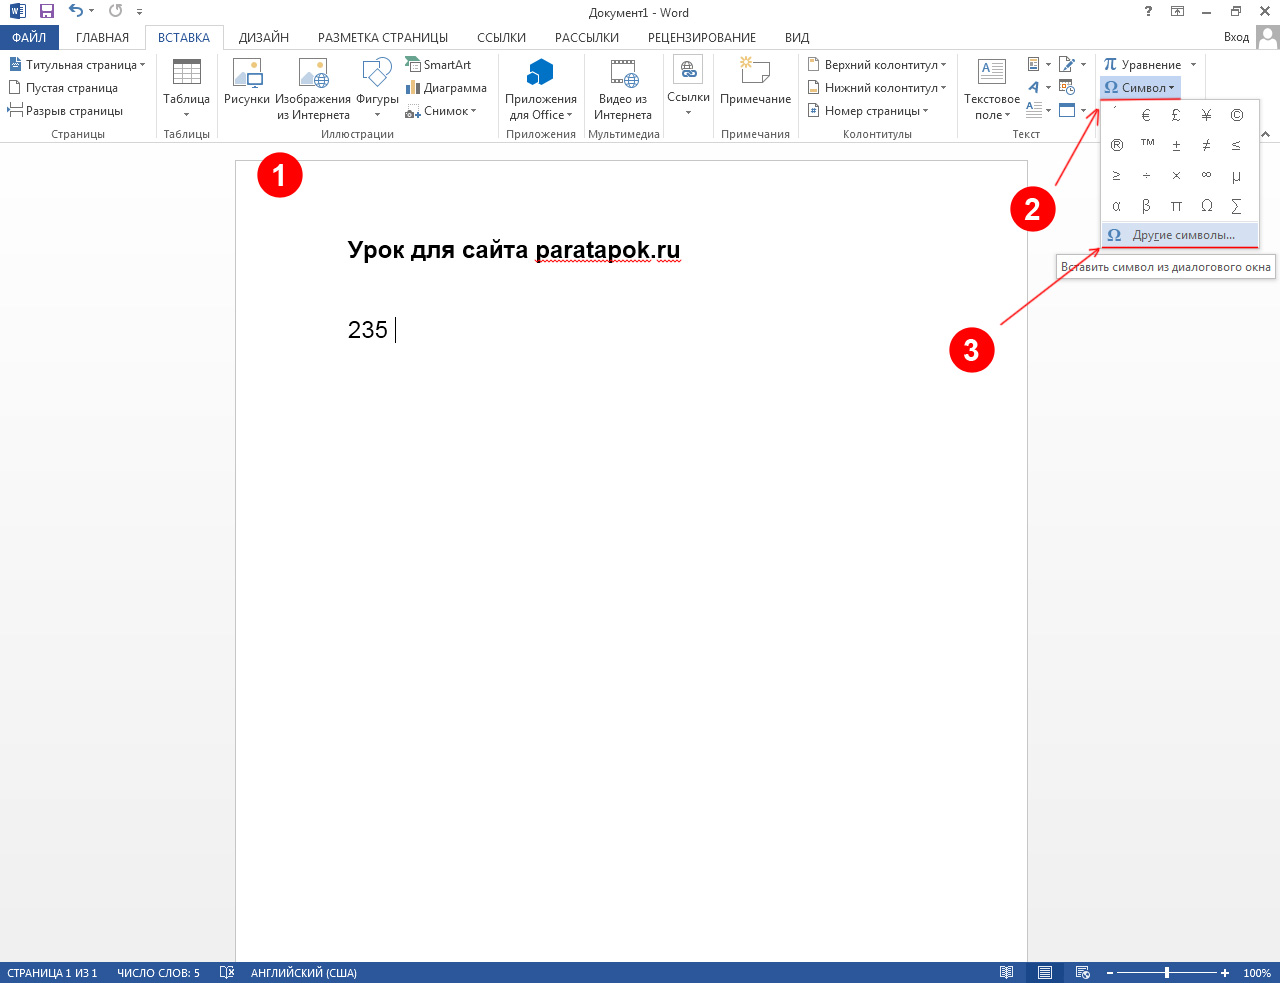Insert the Greek β symbol
Viewport: 1280px width, 983px height.
1146,206
